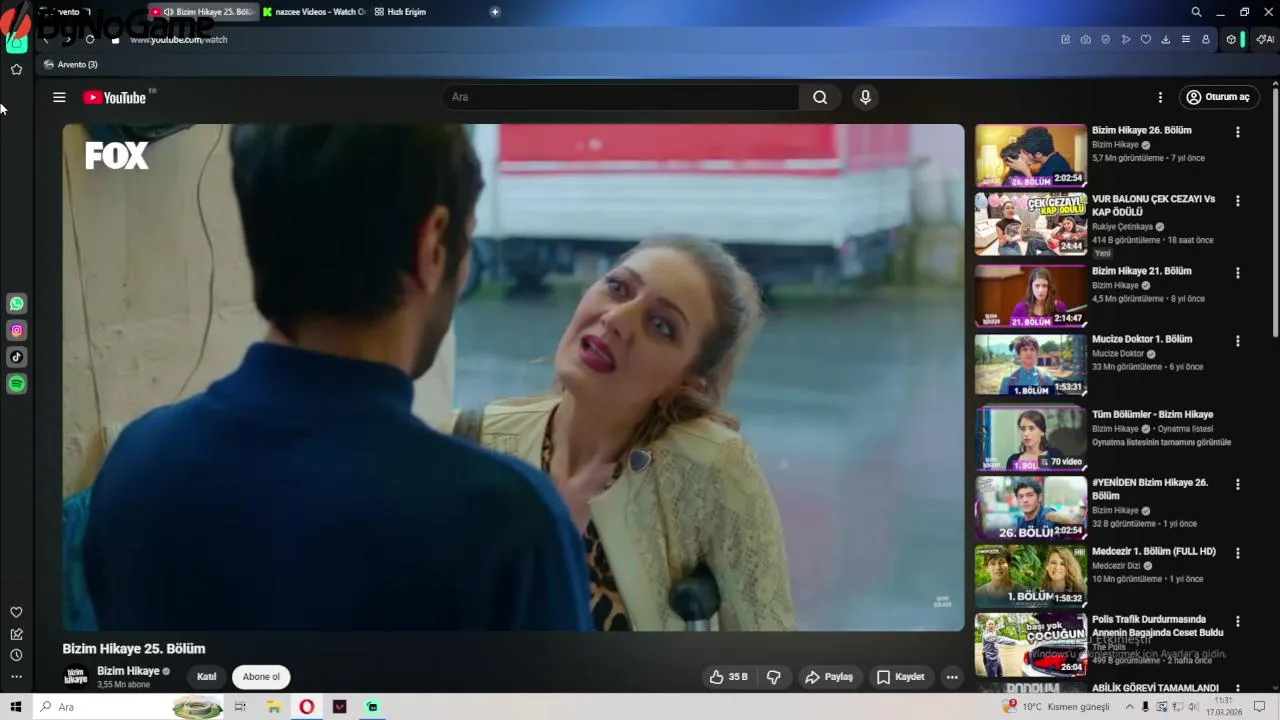Go to YouTube home via logo

(x=115, y=97)
